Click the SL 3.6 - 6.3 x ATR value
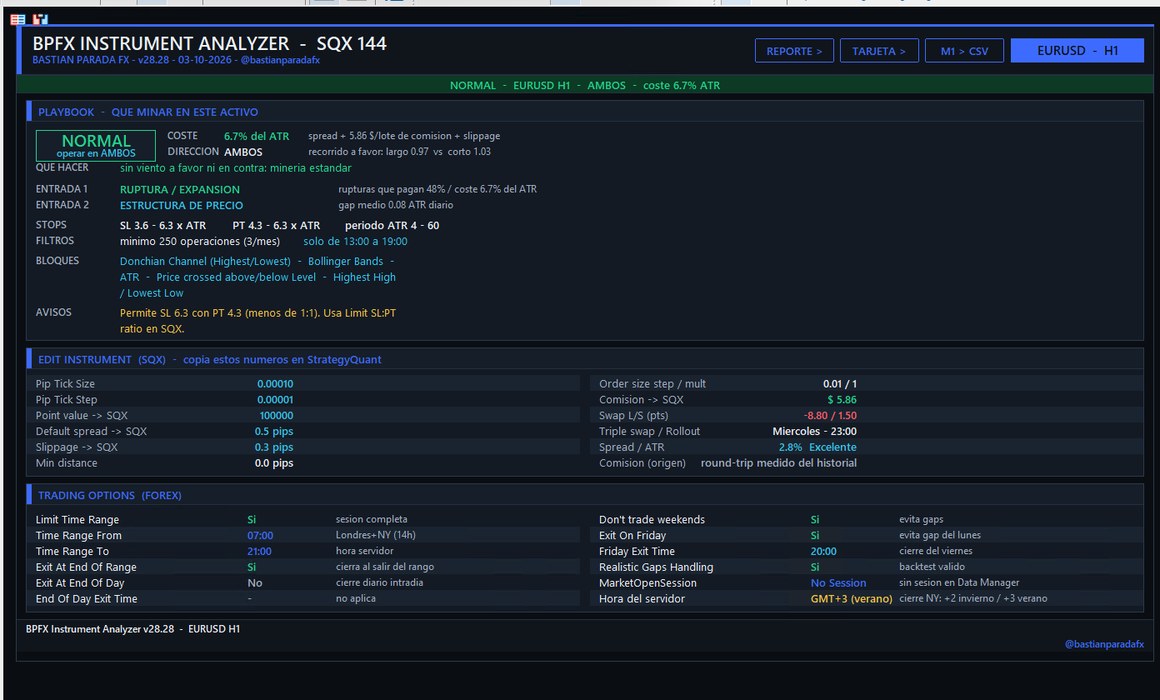The image size is (1160, 700). [x=163, y=226]
